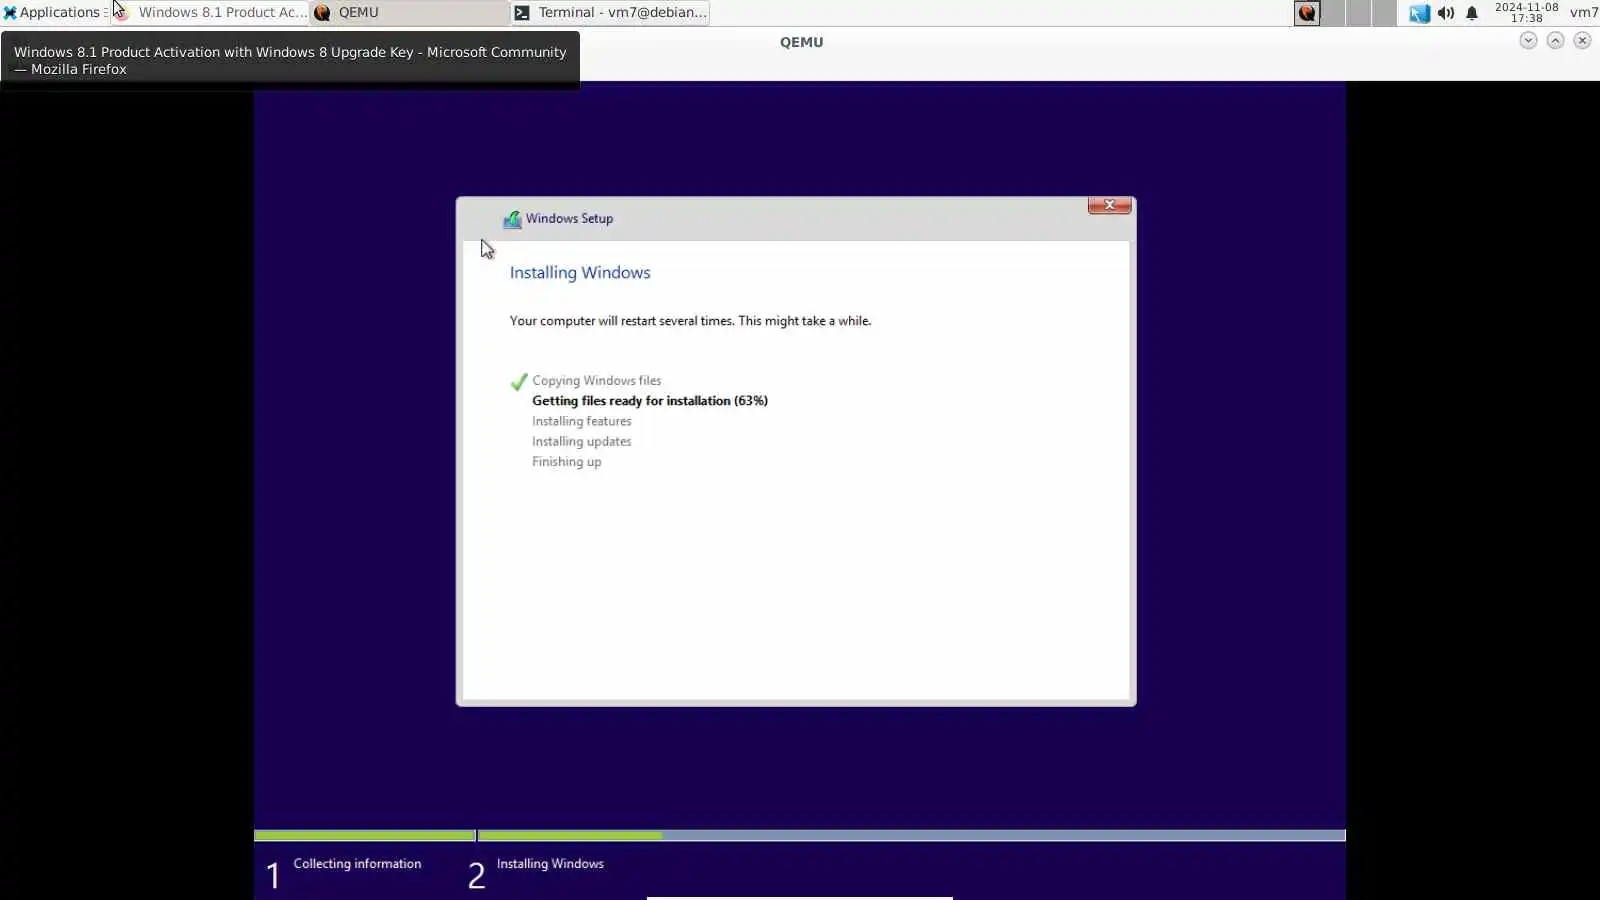Click the green checkmark beside Copying Windows files

coord(518,382)
